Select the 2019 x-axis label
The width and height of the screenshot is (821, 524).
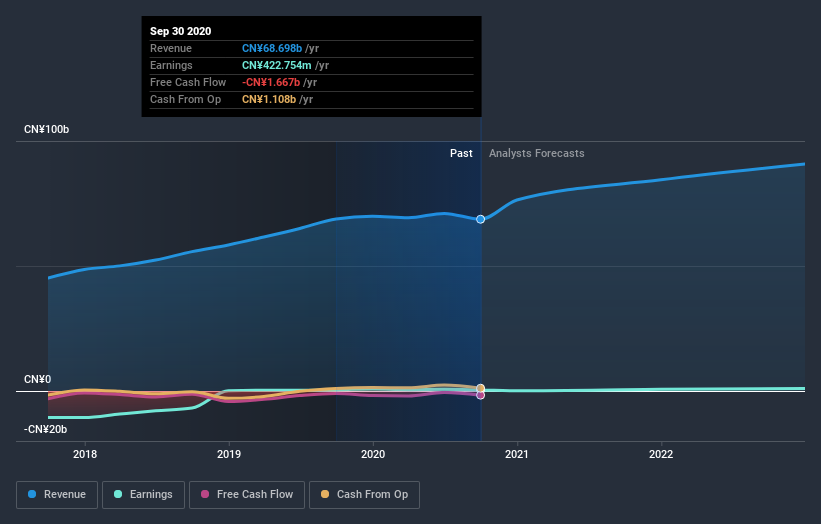pyautogui.click(x=229, y=454)
